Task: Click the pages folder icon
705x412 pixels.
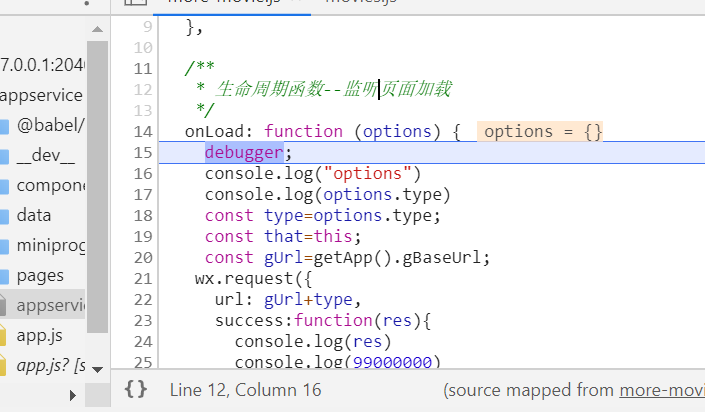Action: tap(4, 275)
